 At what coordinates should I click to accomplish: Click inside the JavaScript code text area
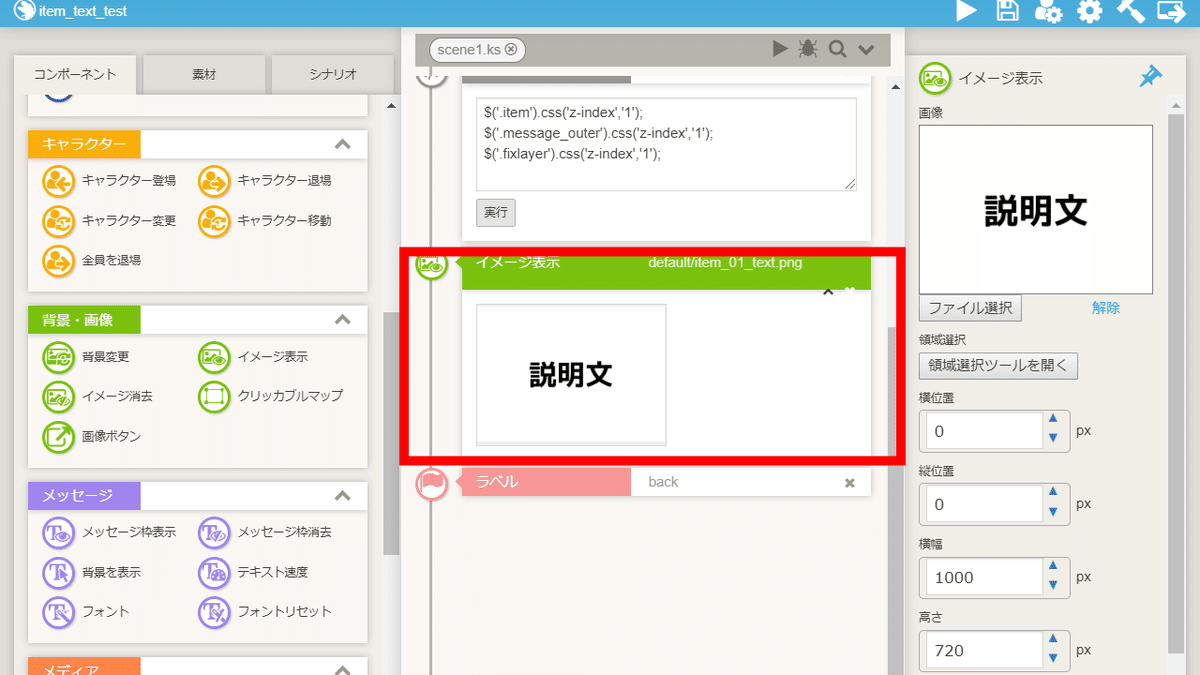[666, 143]
